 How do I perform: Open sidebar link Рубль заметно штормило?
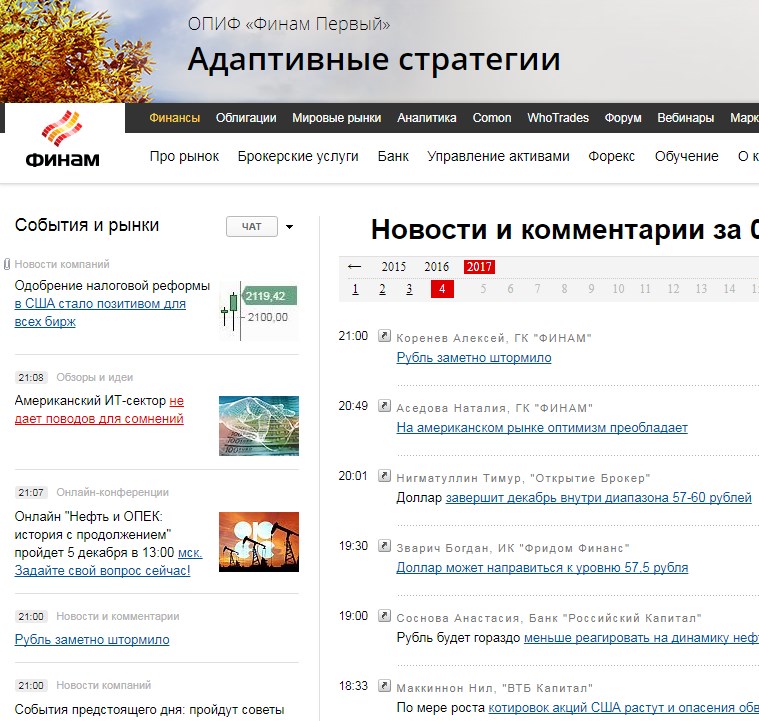(92, 640)
